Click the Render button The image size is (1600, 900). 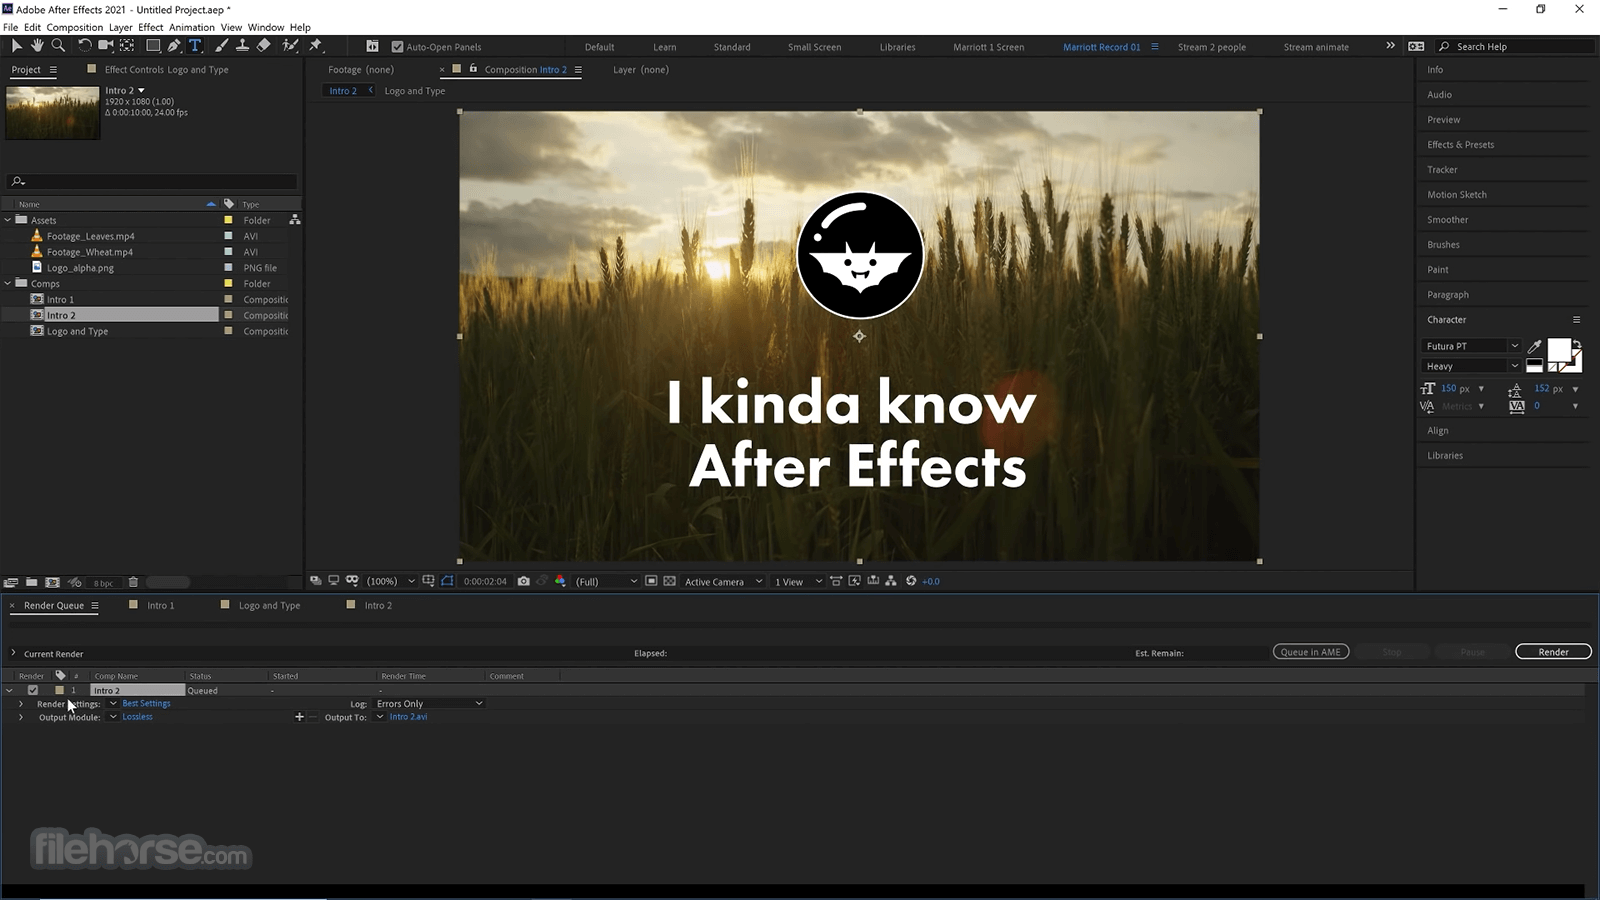[1553, 652]
